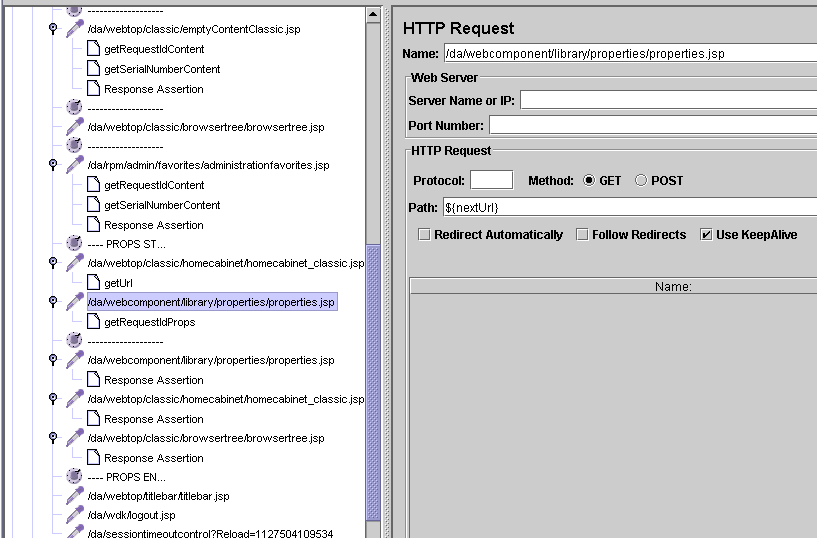Click the Server Name or IP field
Screen dimensions: 817x538
(669, 100)
